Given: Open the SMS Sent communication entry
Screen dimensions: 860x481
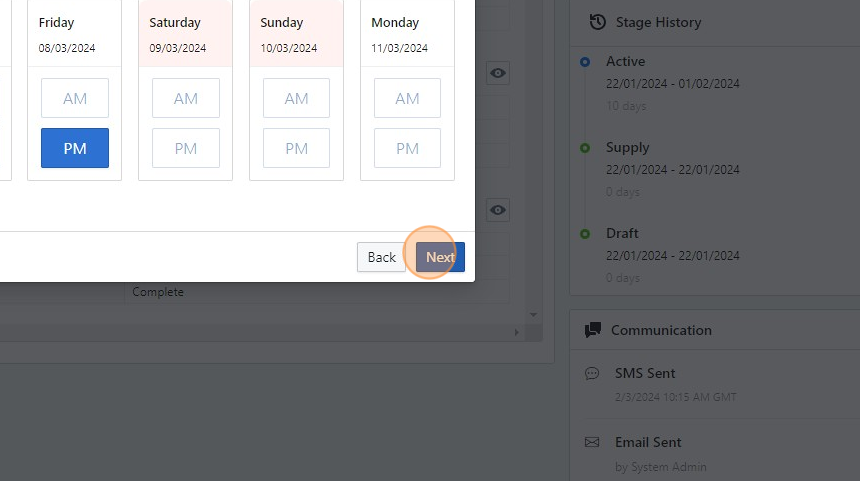Looking at the screenshot, I should [x=645, y=373].
